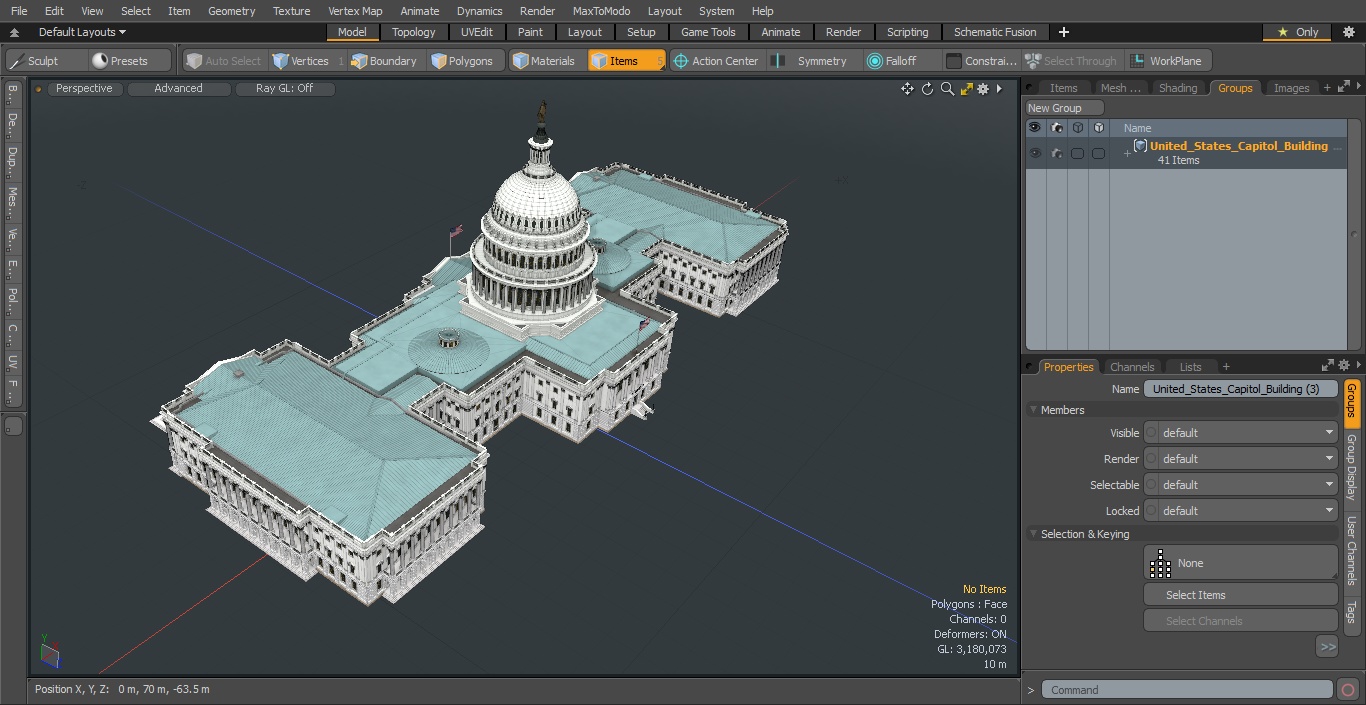Image resolution: width=1366 pixels, height=705 pixels.
Task: Click the Properties panel gear icon
Action: pos(1344,366)
